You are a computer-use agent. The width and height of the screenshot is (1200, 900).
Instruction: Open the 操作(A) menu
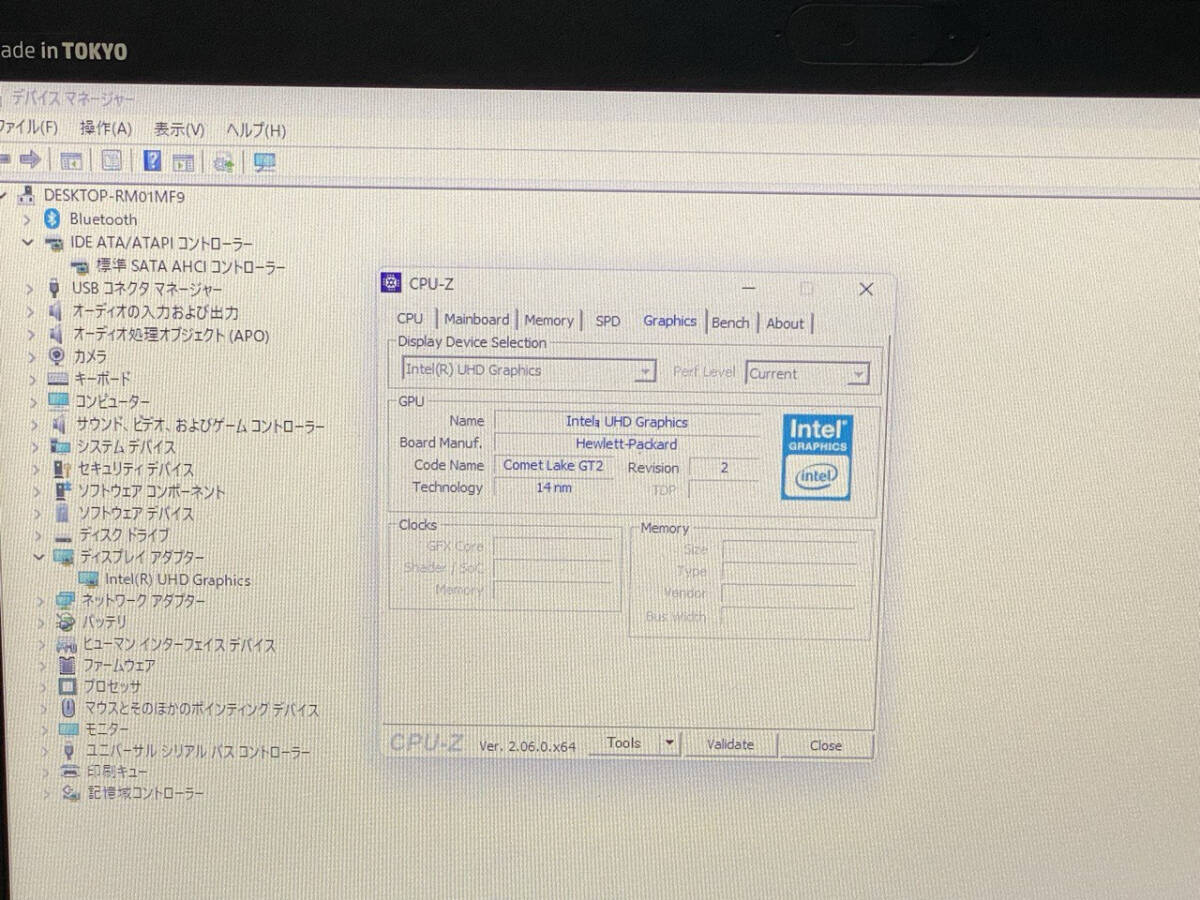(106, 128)
